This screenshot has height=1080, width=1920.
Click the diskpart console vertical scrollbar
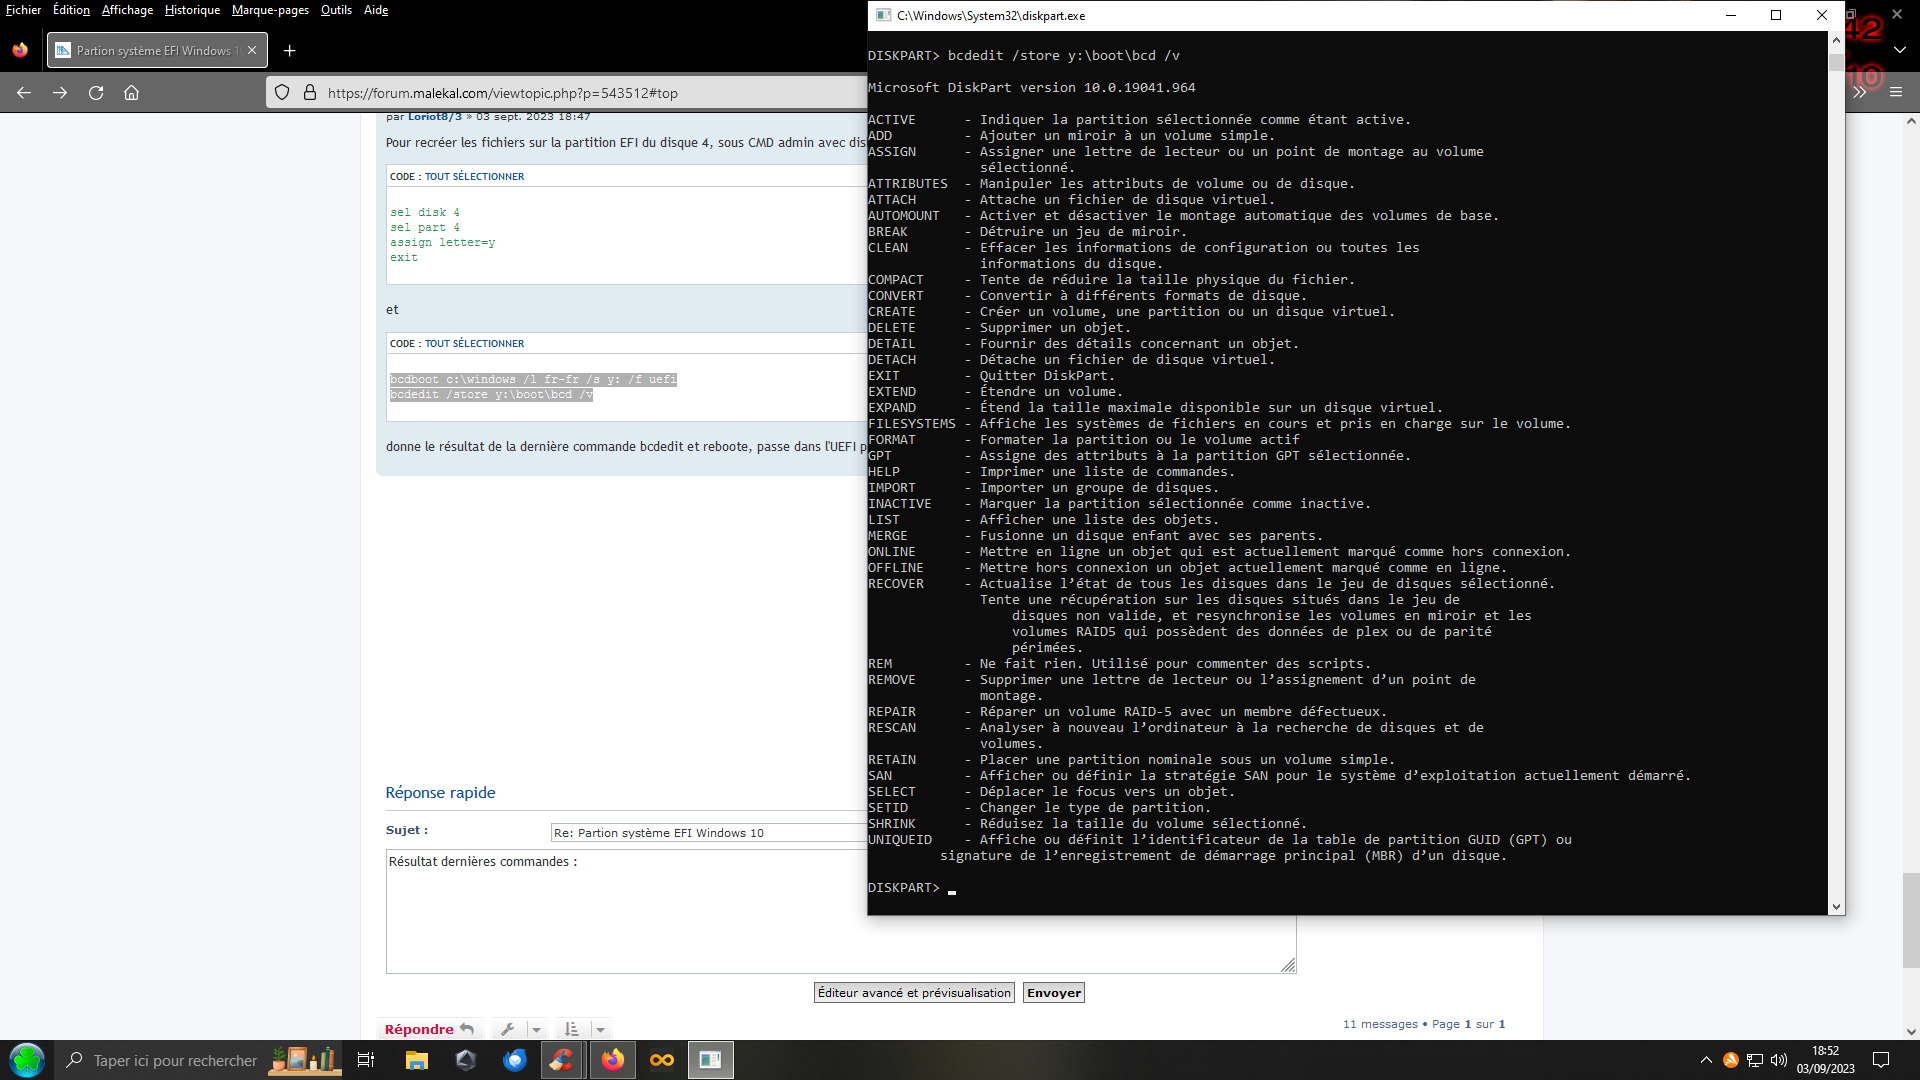coord(1836,480)
